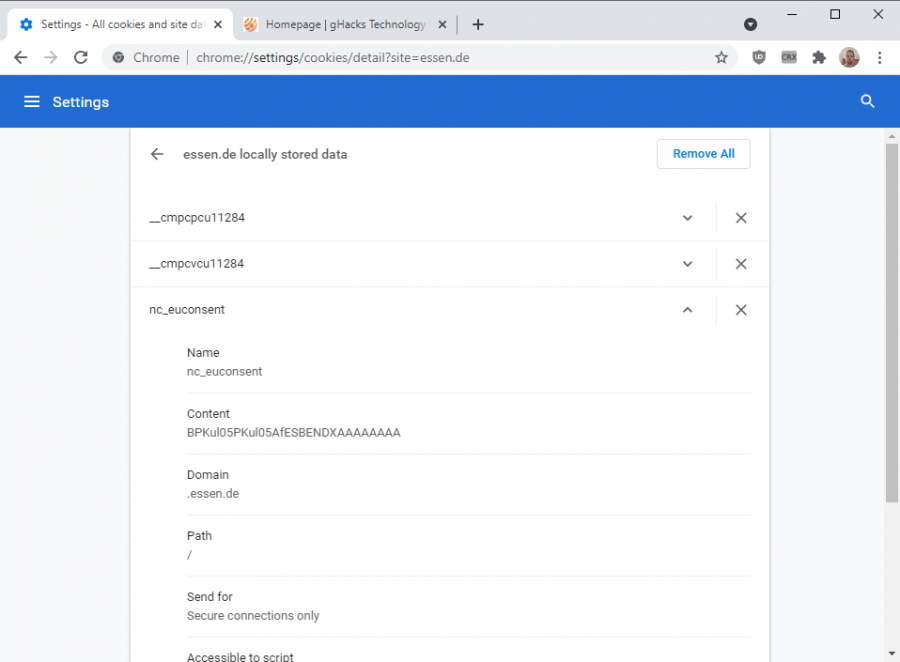
Task: Open the Chrome three-dot menu
Action: tap(879, 57)
